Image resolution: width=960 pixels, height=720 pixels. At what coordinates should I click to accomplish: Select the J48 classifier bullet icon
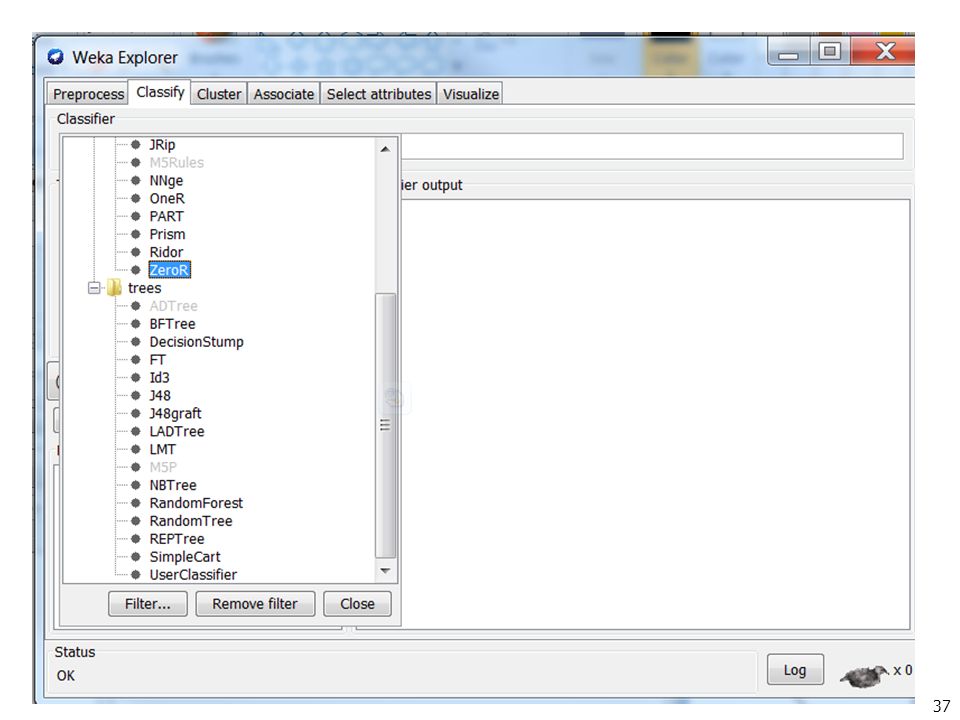136,396
